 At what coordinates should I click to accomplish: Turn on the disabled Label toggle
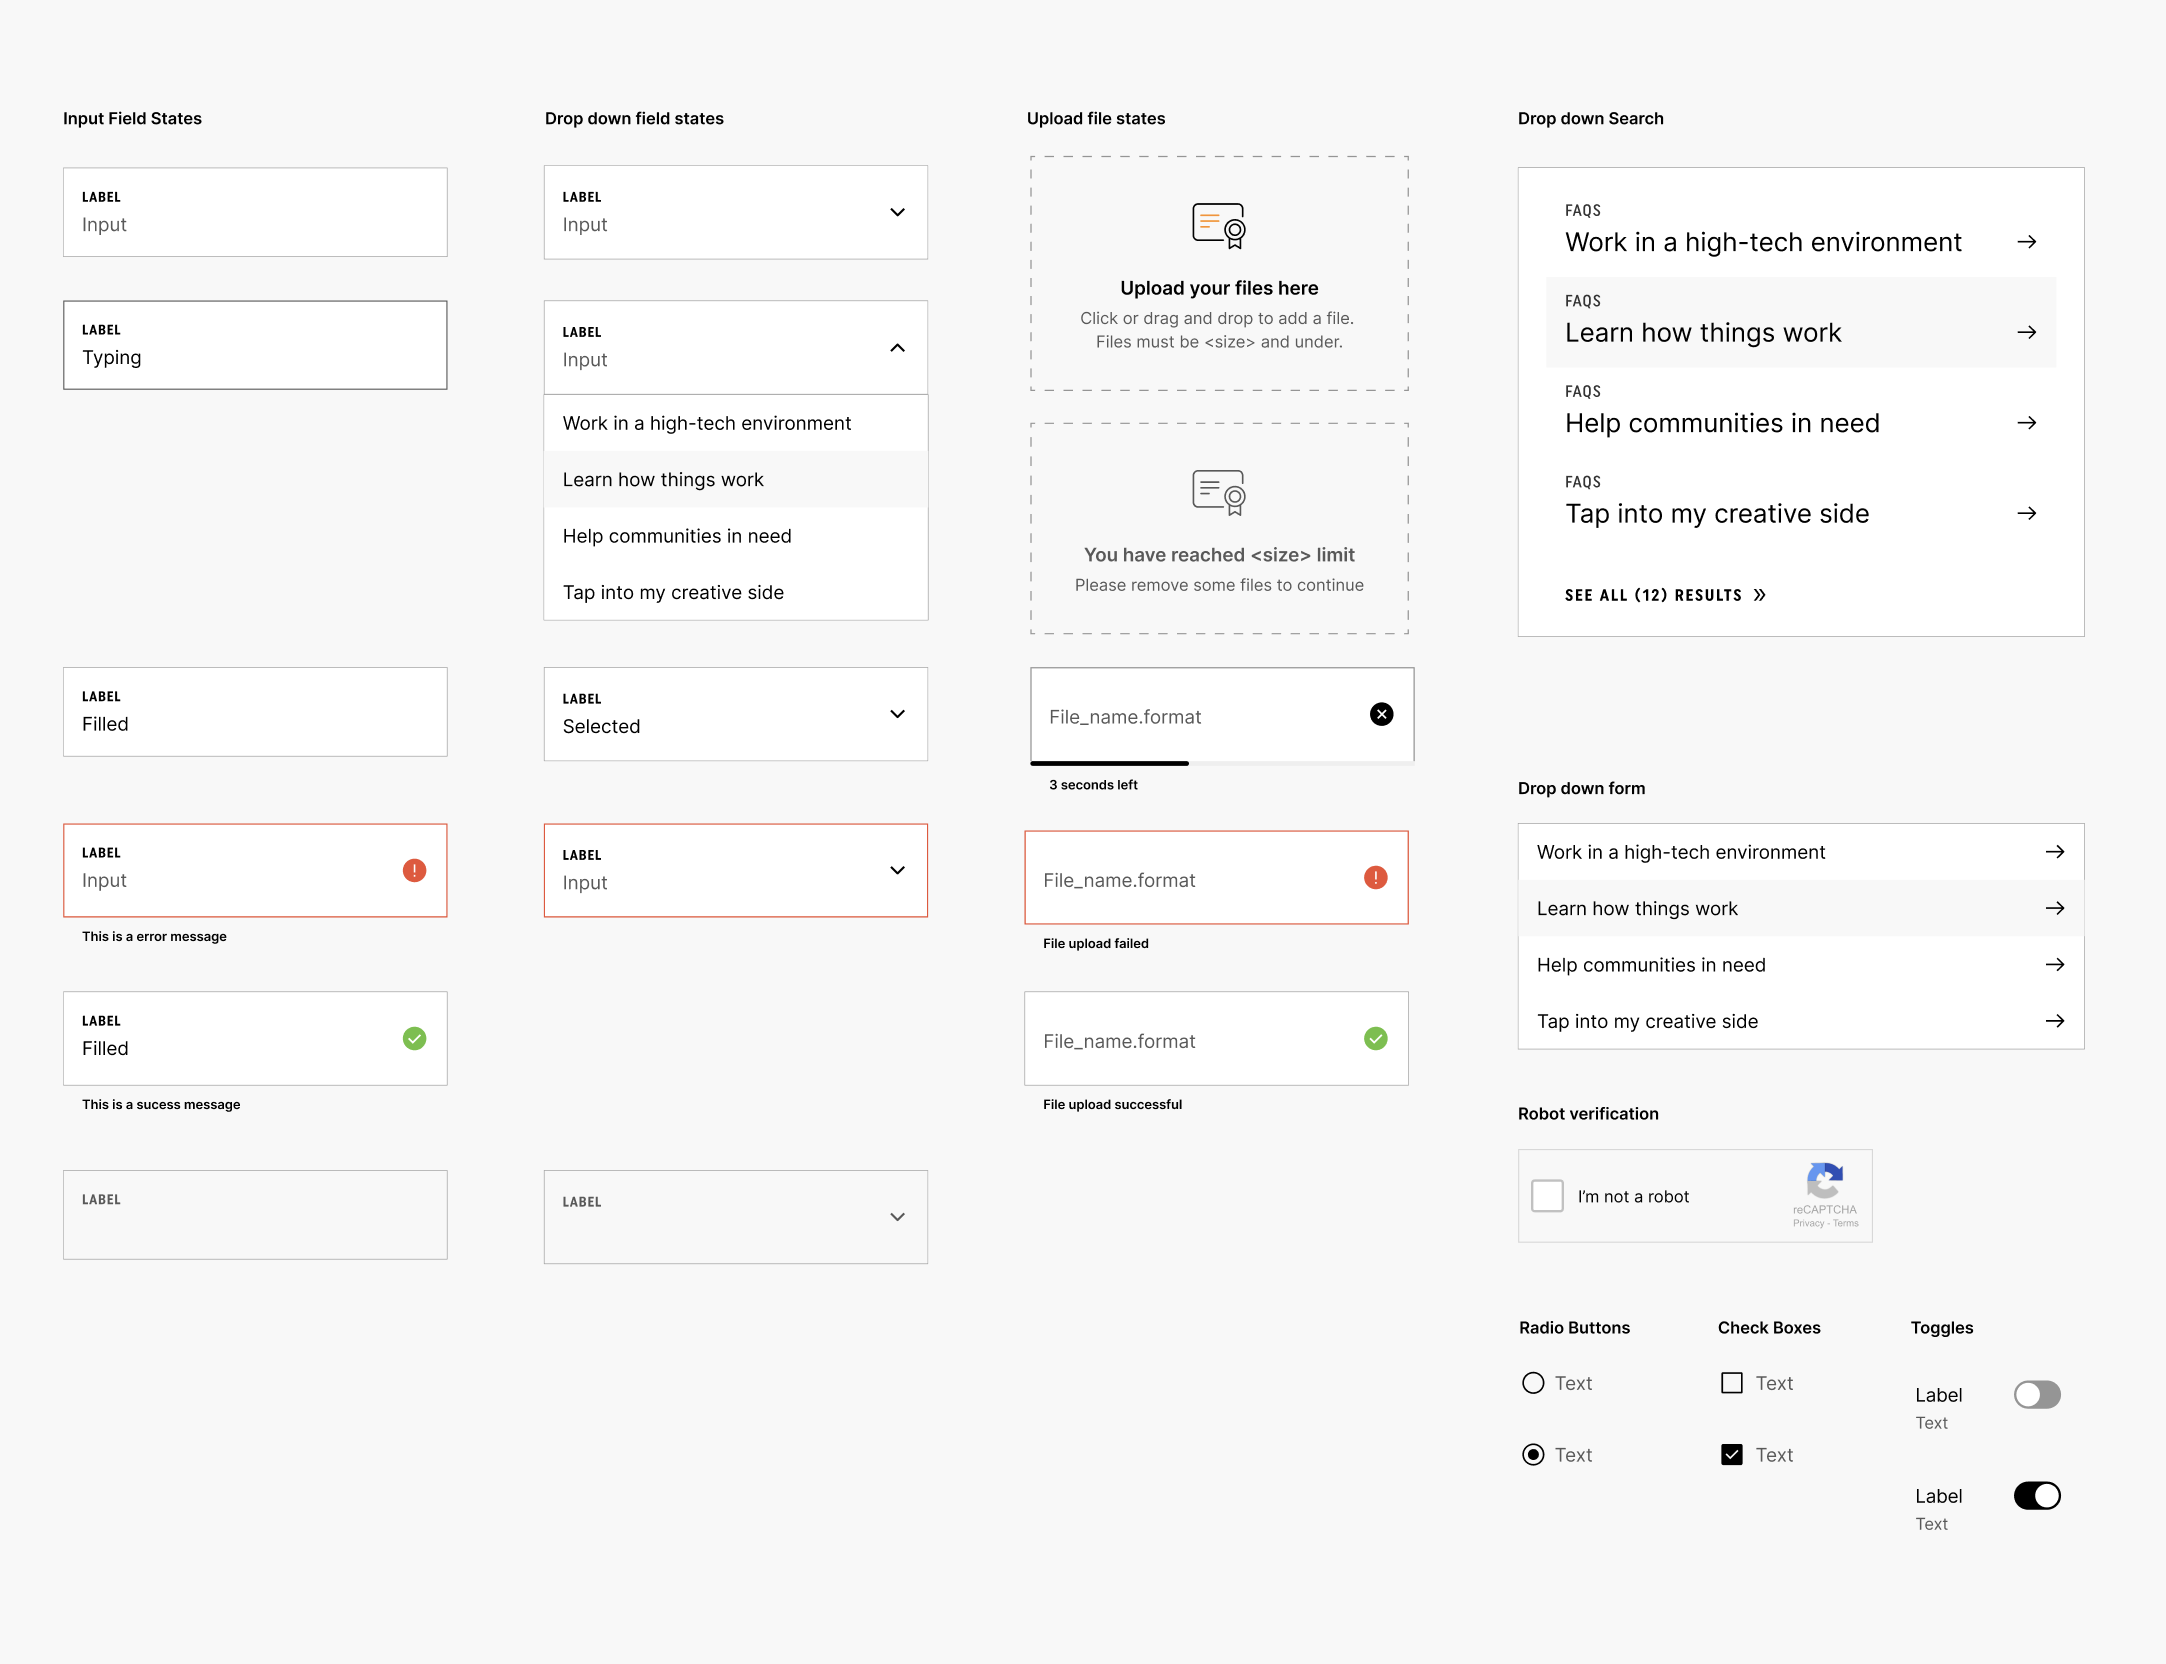point(2036,1395)
